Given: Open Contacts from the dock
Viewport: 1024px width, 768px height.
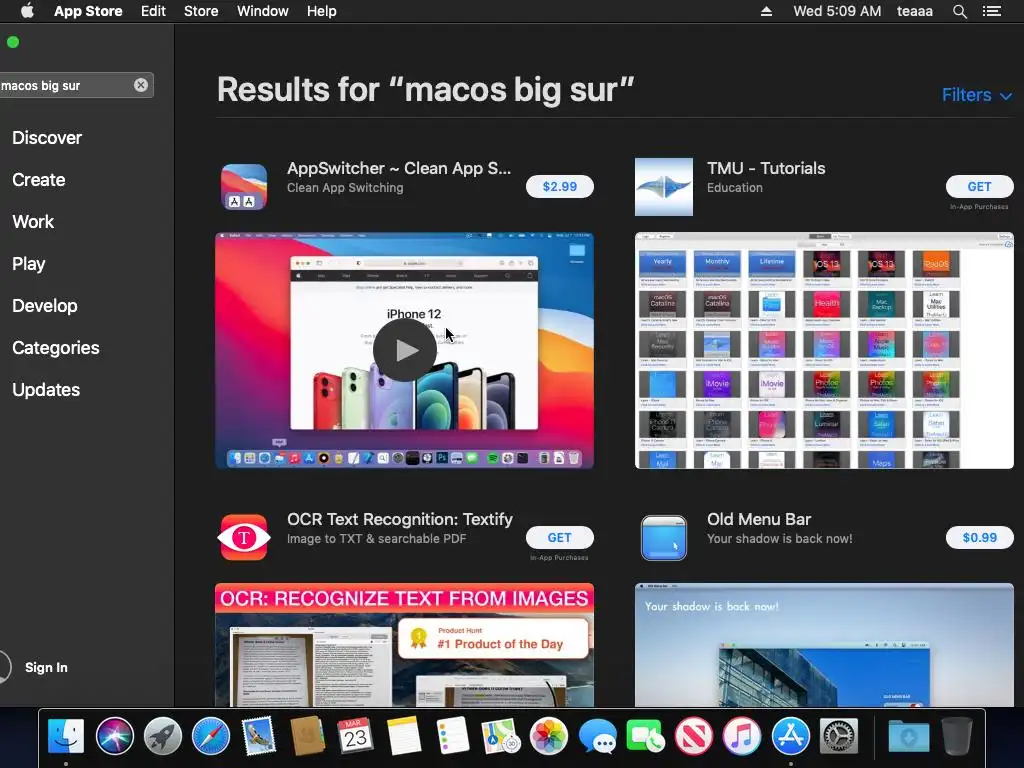Looking at the screenshot, I should (307, 736).
